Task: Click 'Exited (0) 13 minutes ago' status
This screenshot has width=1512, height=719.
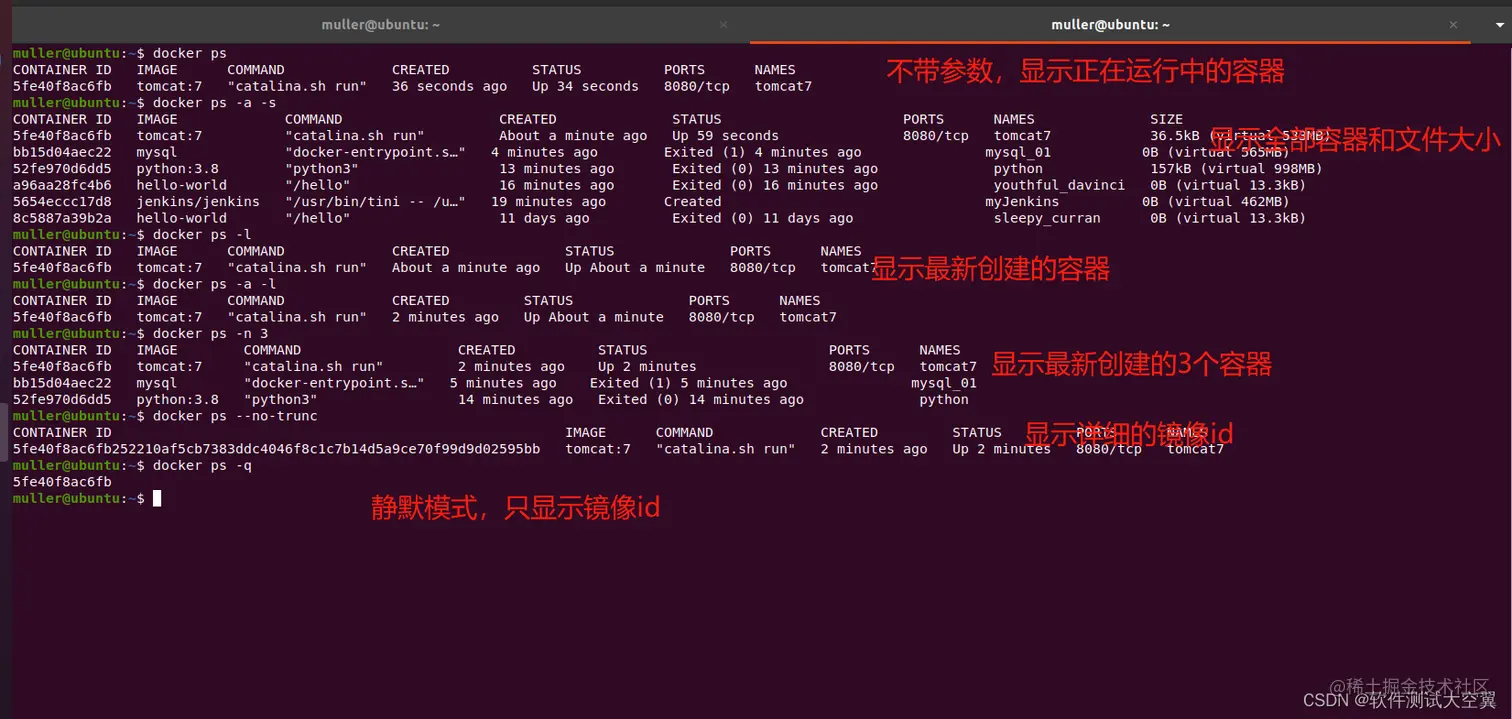Action: [775, 169]
